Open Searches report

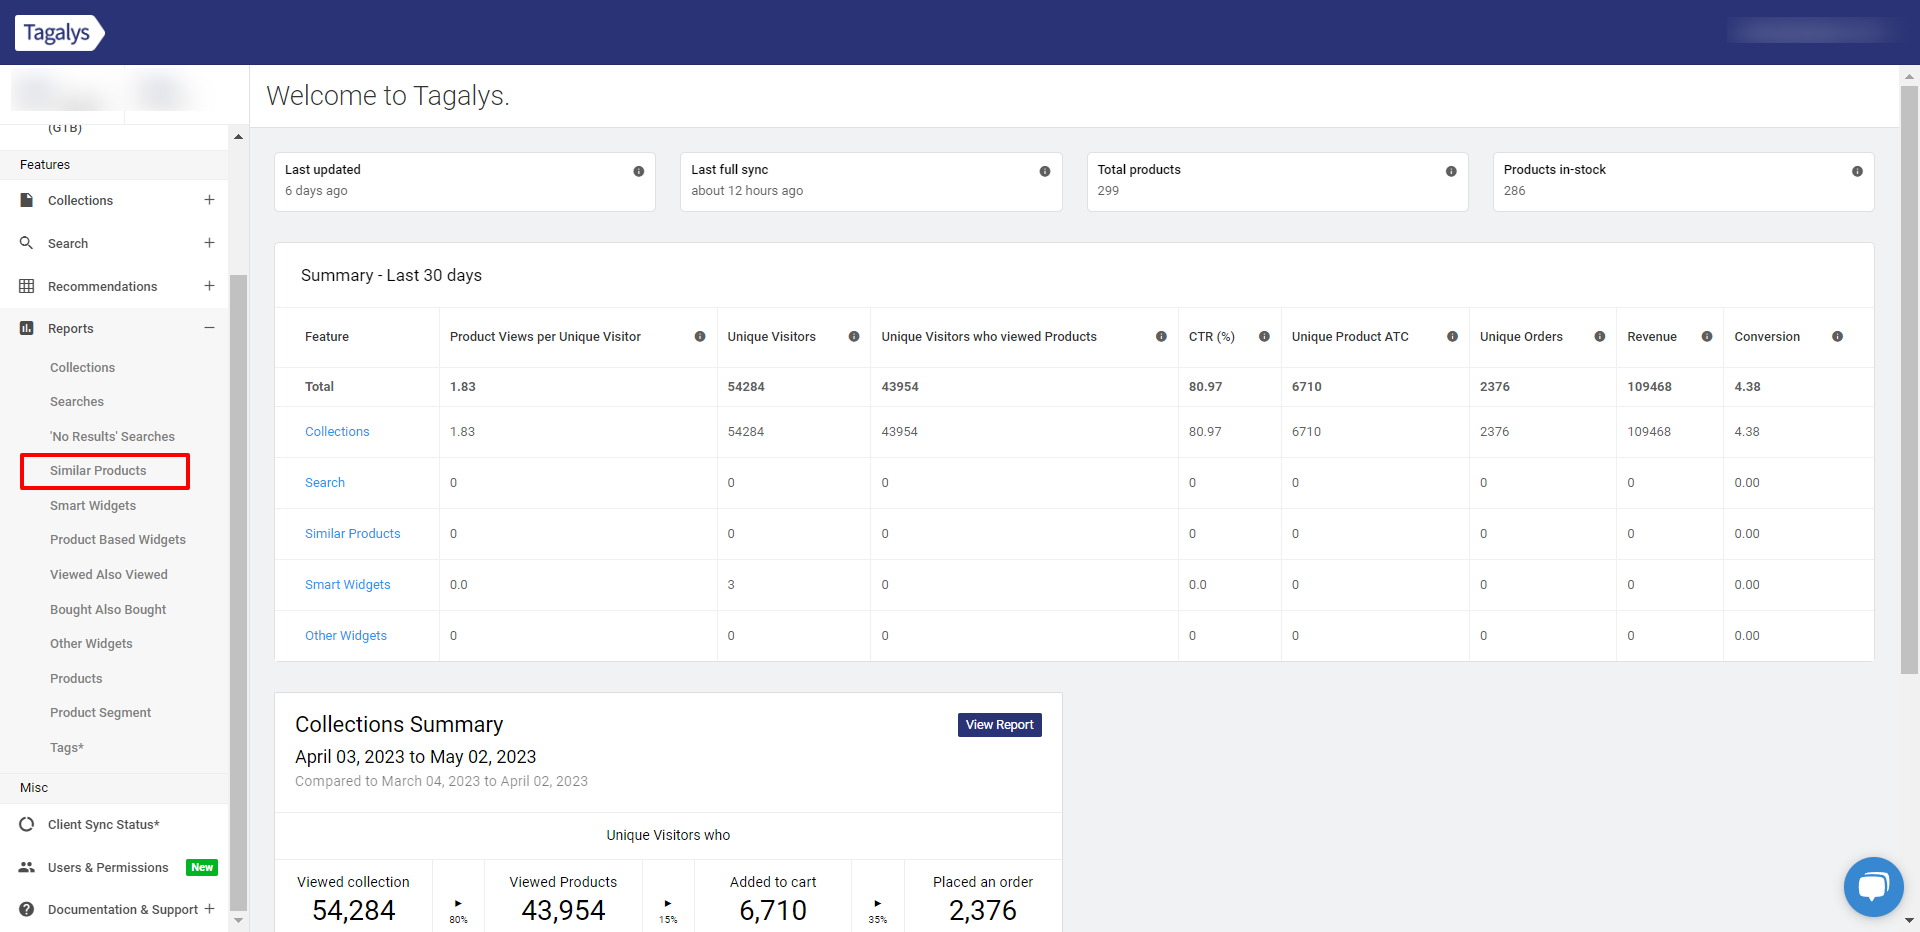[77, 401]
